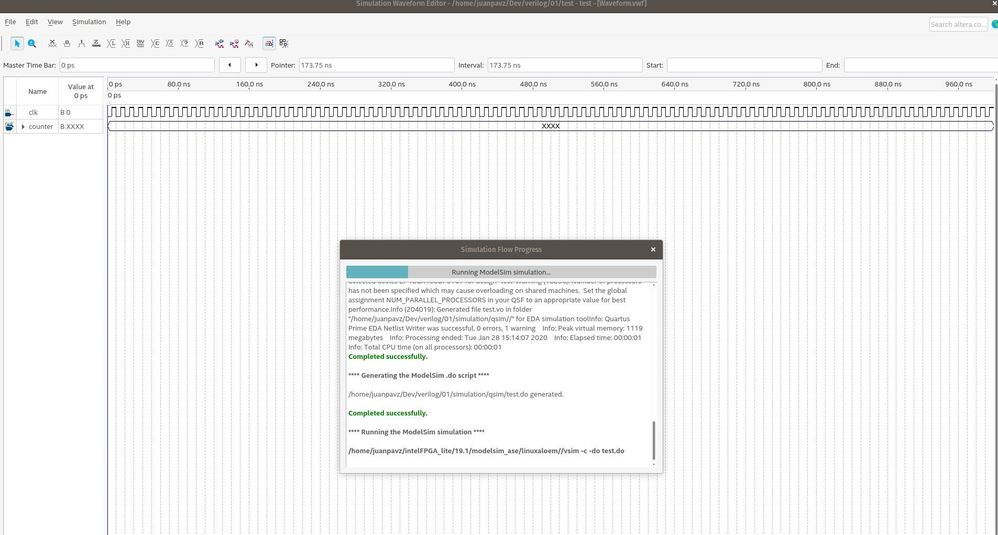Focus the Search altera.com box
This screenshot has width=998, height=535.
tap(958, 24)
